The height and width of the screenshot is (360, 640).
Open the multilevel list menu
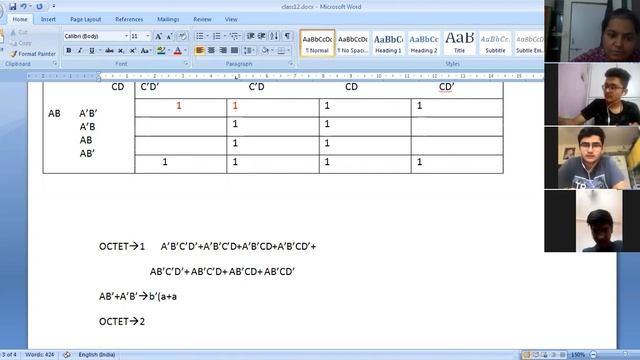pyautogui.click(x=234, y=36)
